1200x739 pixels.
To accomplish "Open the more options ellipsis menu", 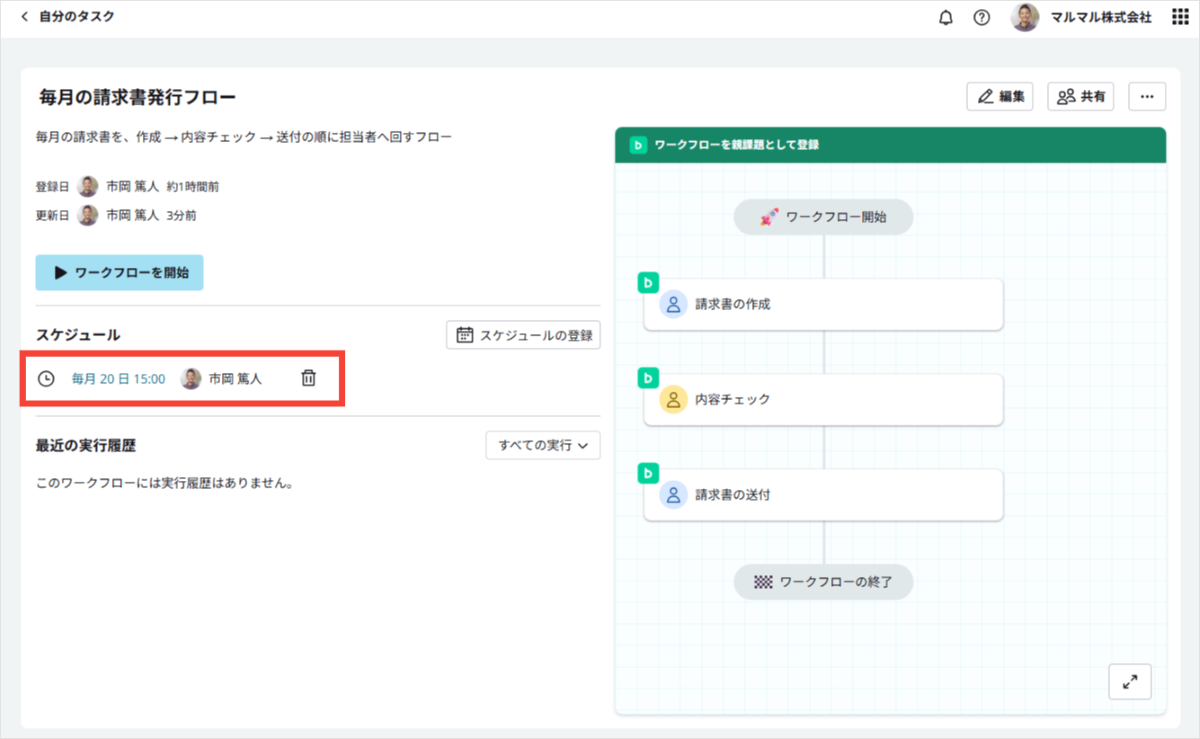I will (x=1147, y=96).
